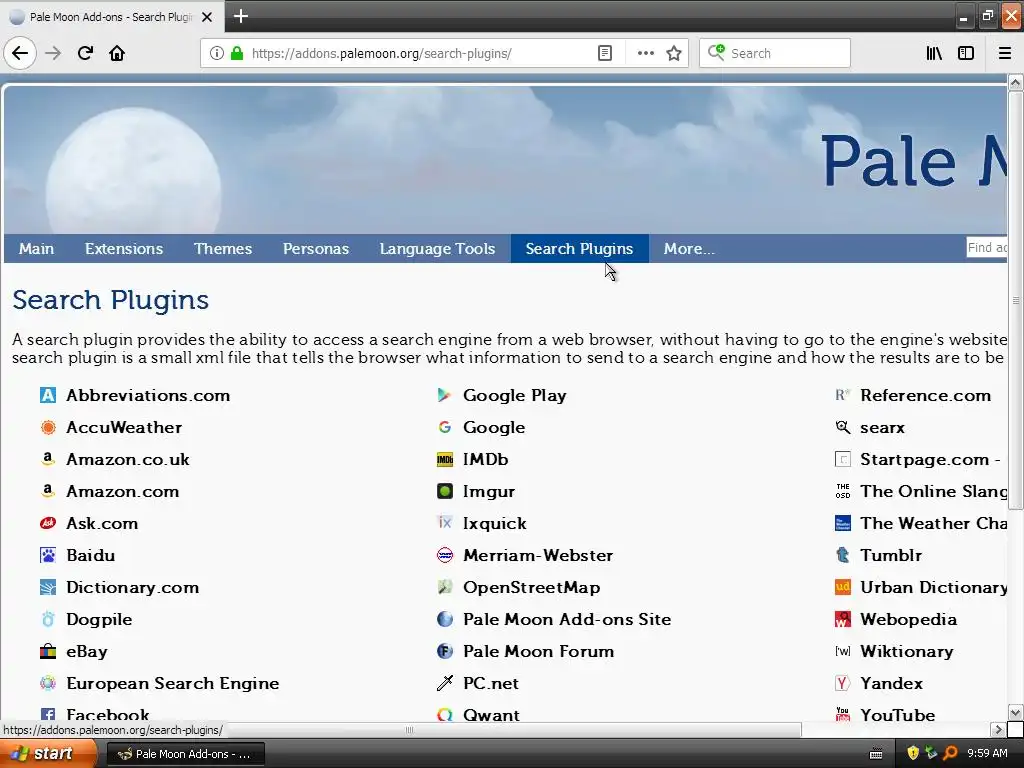The height and width of the screenshot is (768, 1024).
Task: Expand the More... navigation menu
Action: click(689, 249)
